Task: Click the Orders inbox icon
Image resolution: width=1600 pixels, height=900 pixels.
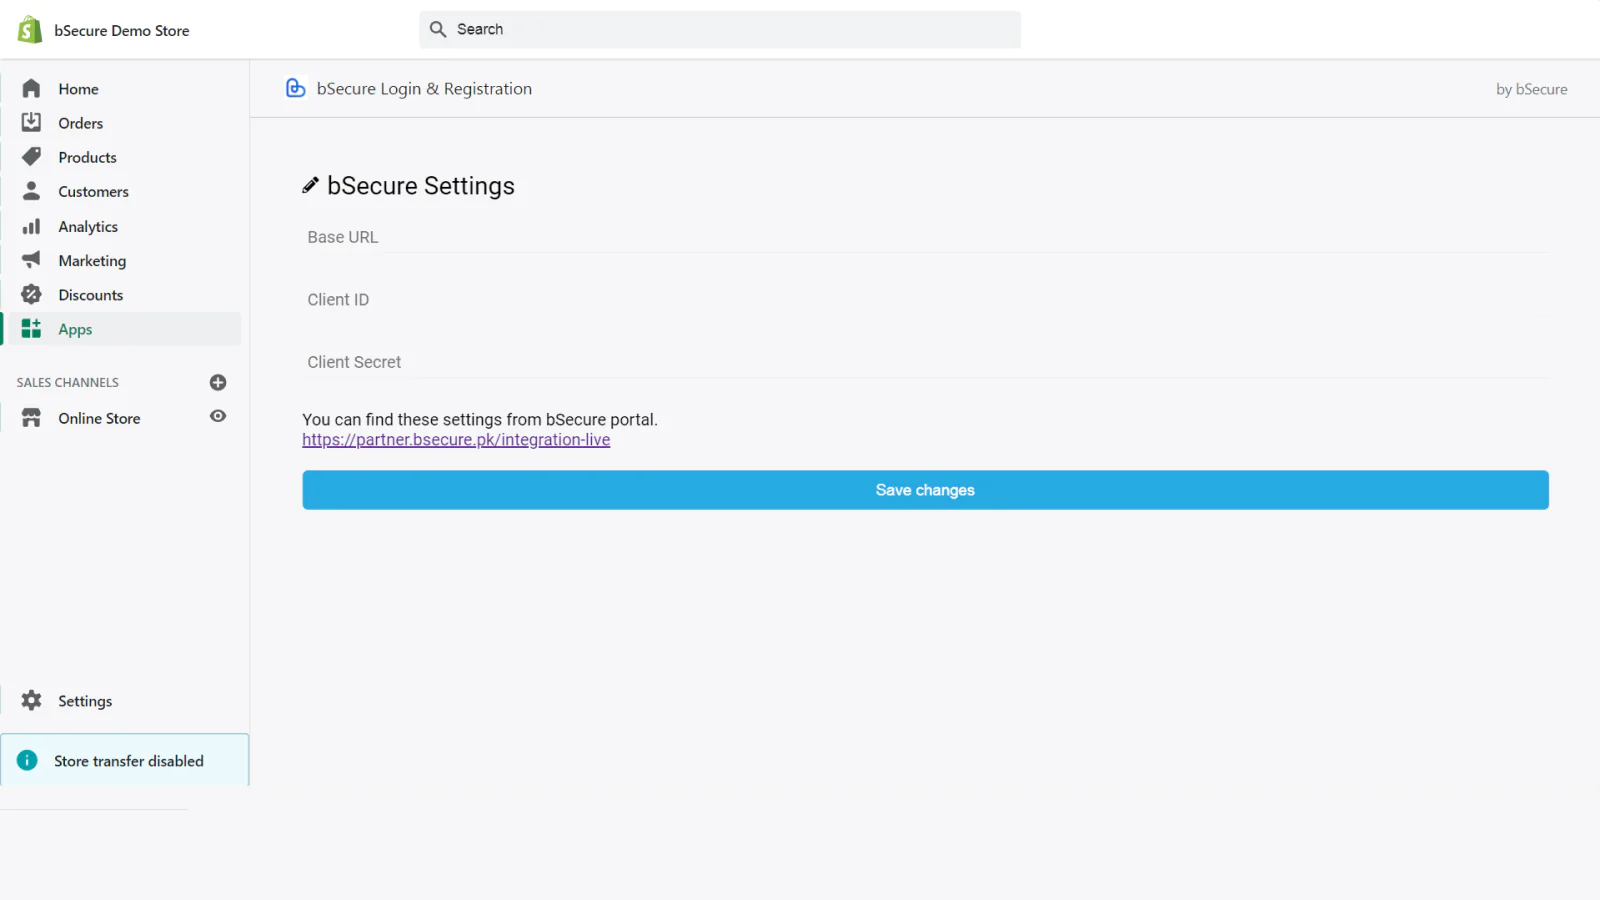Action: (x=31, y=123)
